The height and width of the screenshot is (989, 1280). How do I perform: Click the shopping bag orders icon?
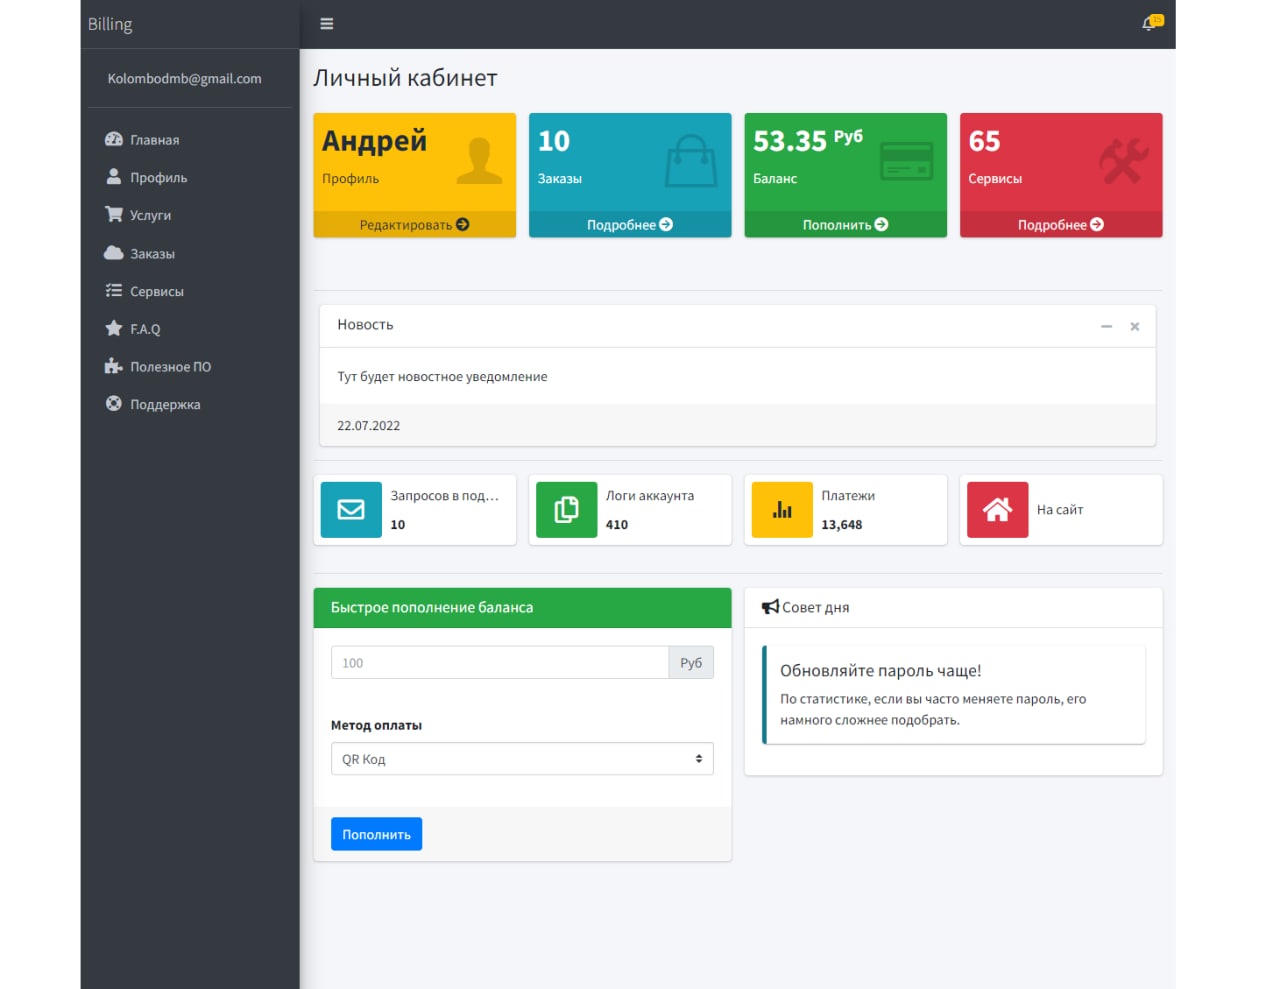(x=691, y=161)
